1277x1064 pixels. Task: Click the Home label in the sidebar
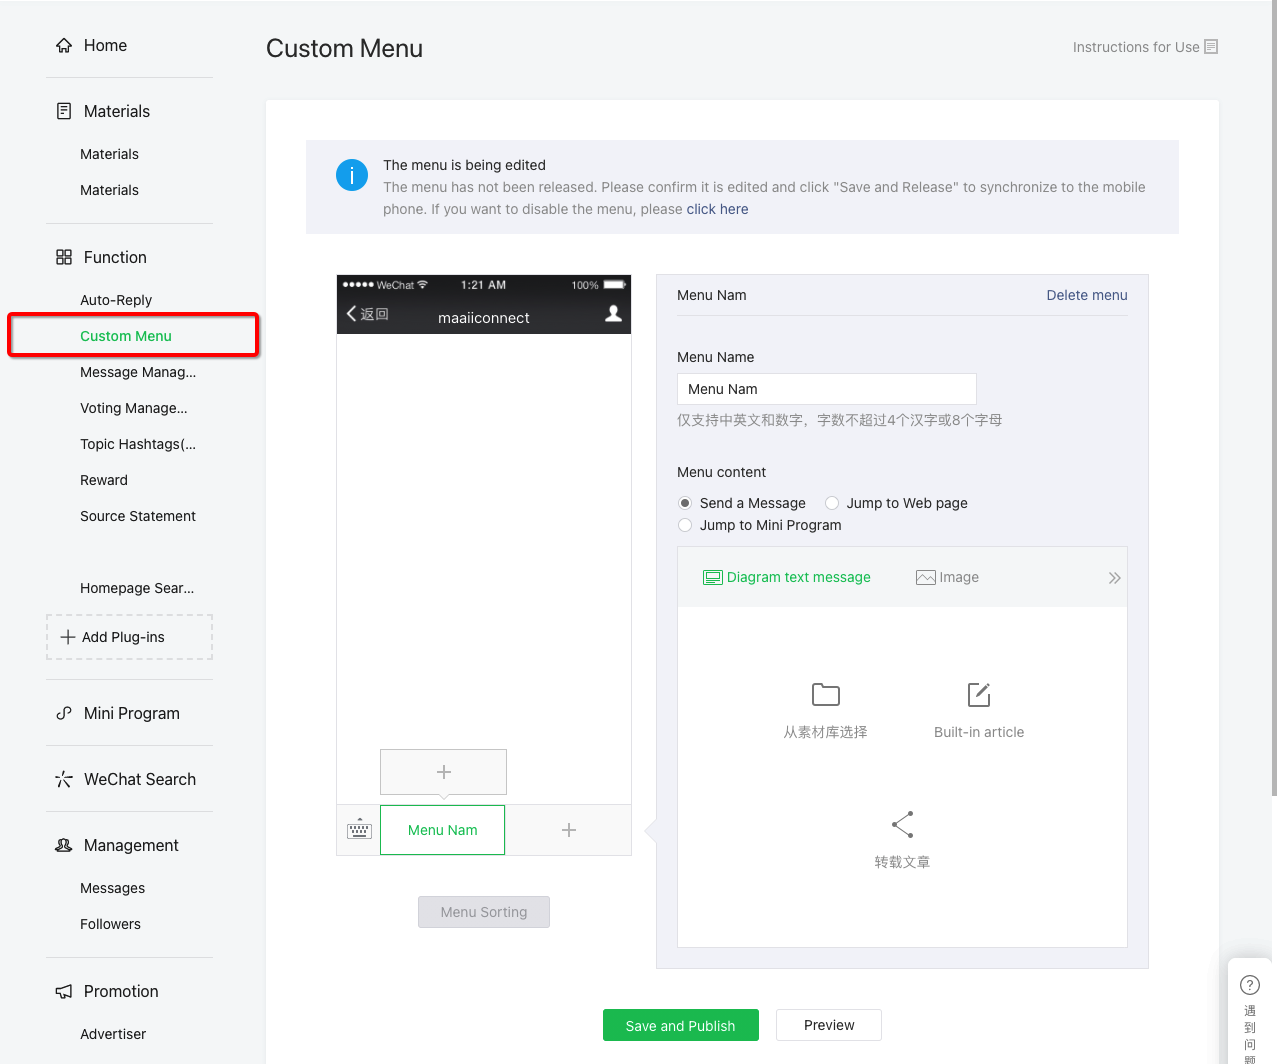tap(105, 45)
